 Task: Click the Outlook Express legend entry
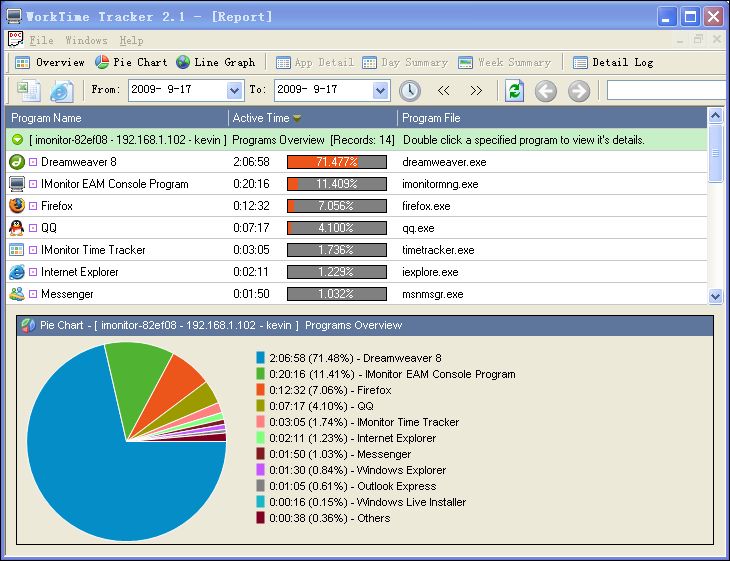point(346,486)
